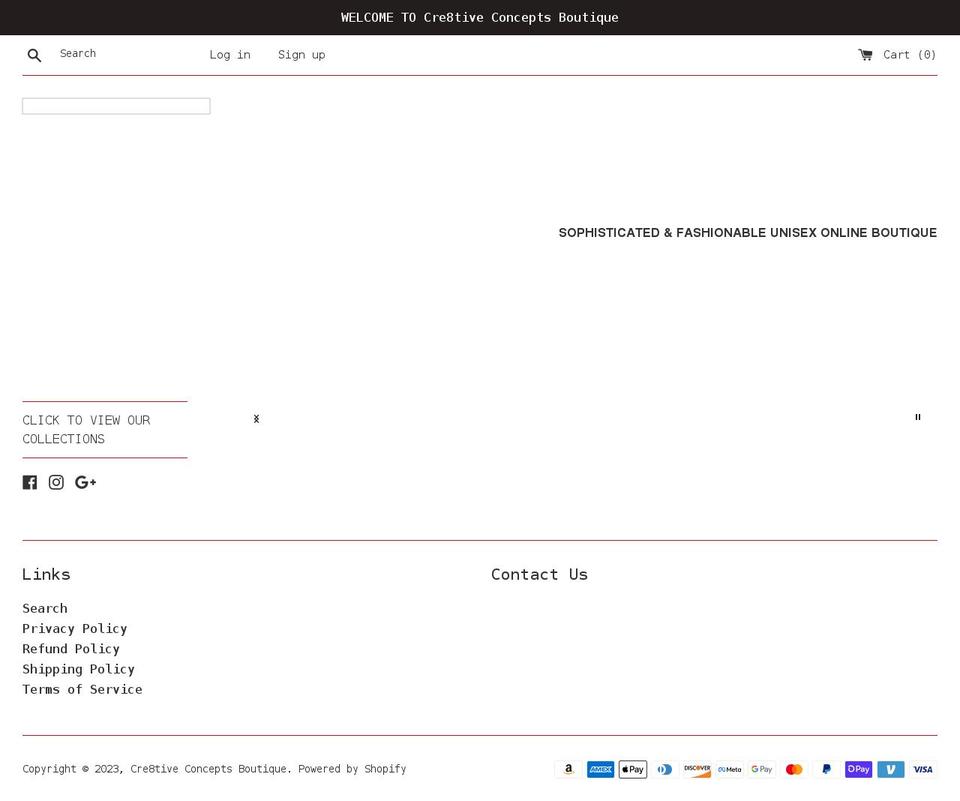Open the Instagram social icon

click(x=56, y=482)
